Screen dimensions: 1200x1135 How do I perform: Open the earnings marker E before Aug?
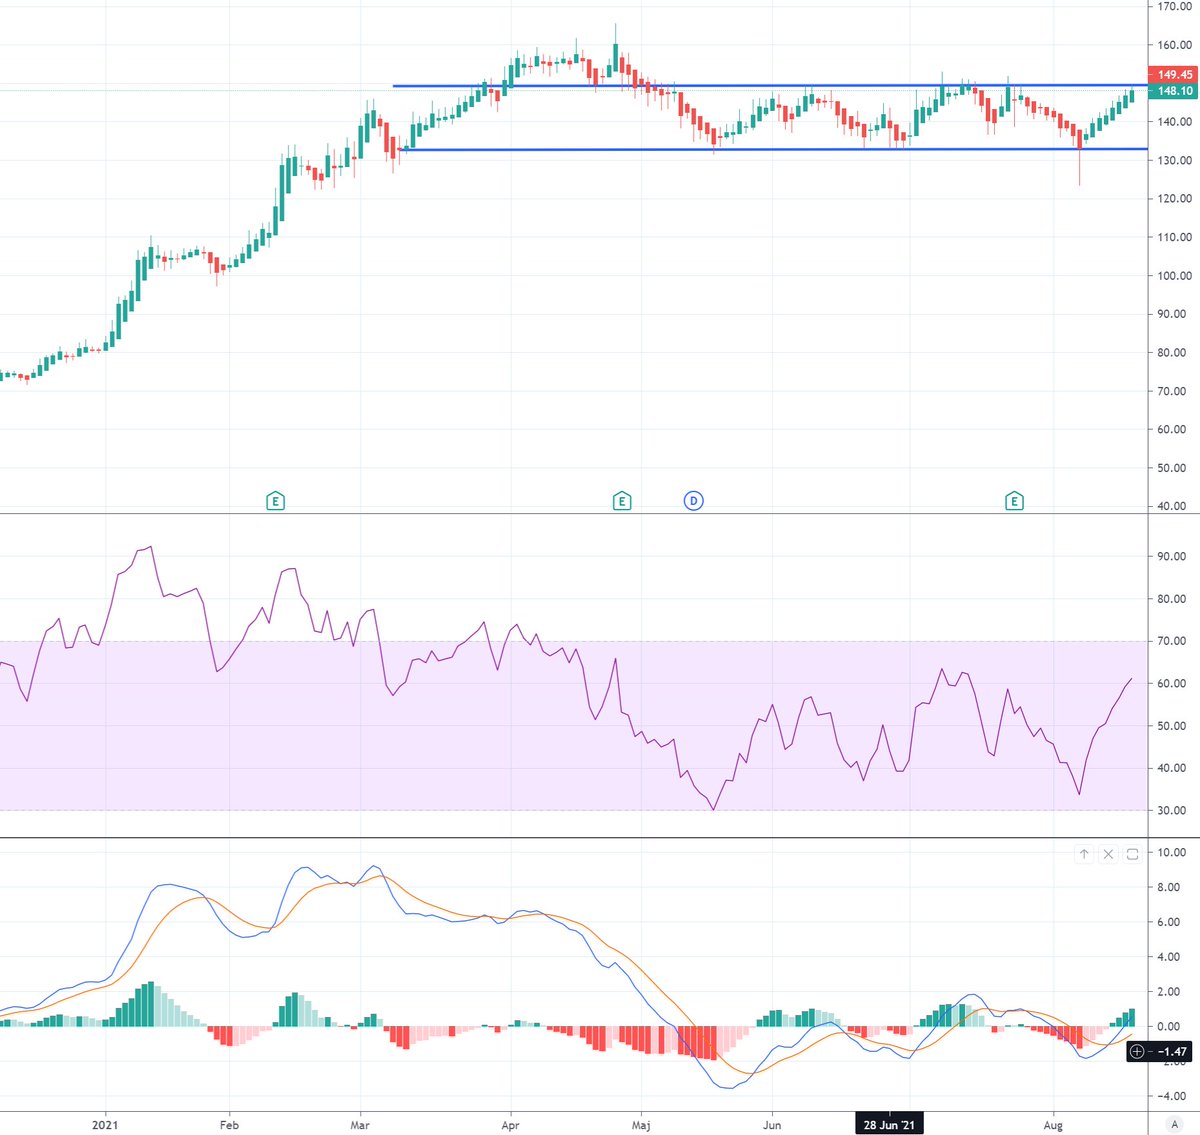tap(1014, 500)
